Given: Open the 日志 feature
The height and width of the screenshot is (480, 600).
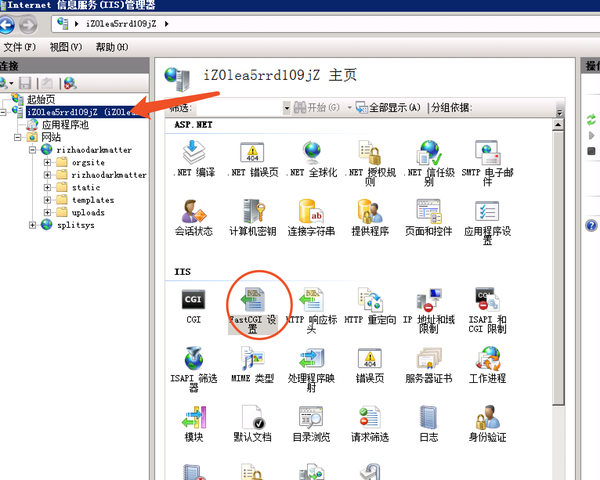Looking at the screenshot, I should click(429, 424).
